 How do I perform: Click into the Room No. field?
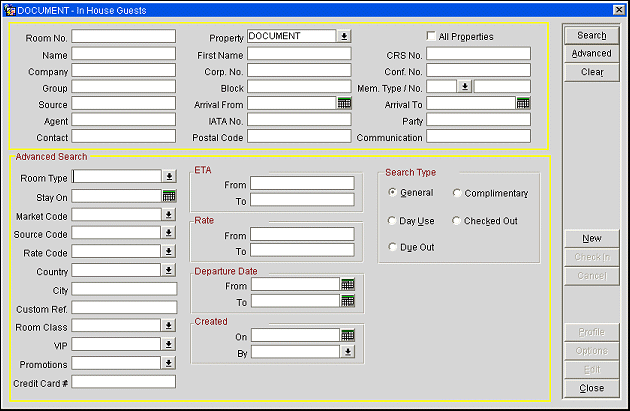click(123, 37)
